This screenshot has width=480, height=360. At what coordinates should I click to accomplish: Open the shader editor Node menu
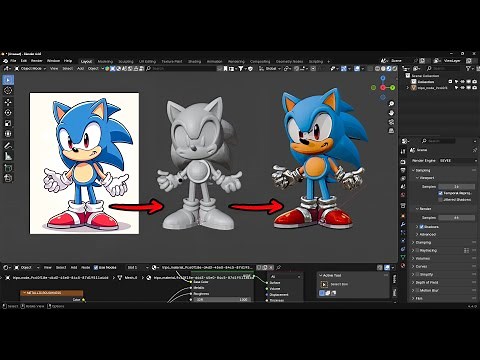coord(86,267)
